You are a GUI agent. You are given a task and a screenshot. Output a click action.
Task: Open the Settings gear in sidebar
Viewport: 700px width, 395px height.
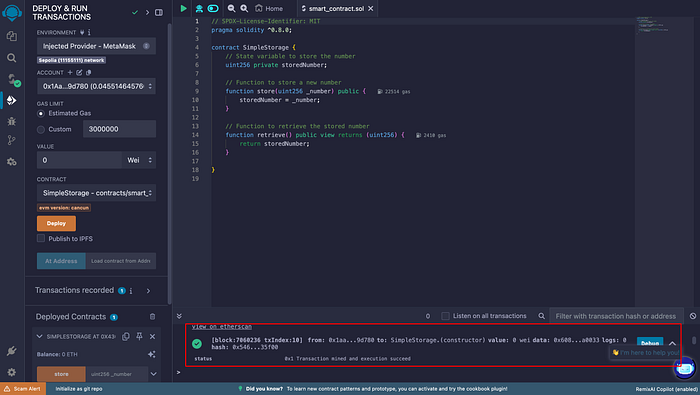click(x=12, y=371)
